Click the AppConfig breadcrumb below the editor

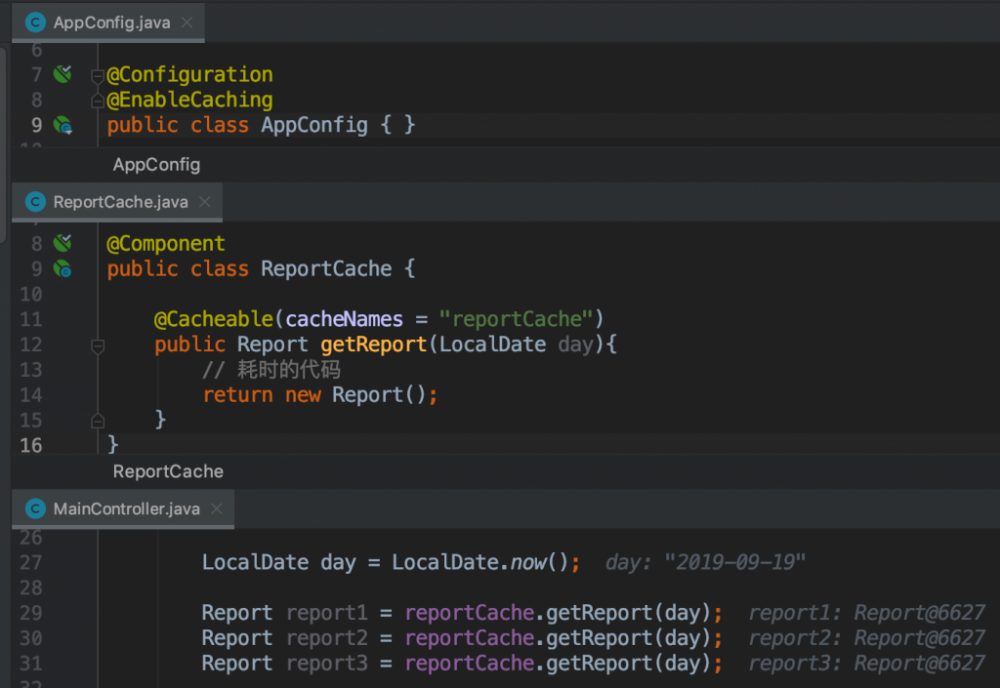pyautogui.click(x=156, y=164)
